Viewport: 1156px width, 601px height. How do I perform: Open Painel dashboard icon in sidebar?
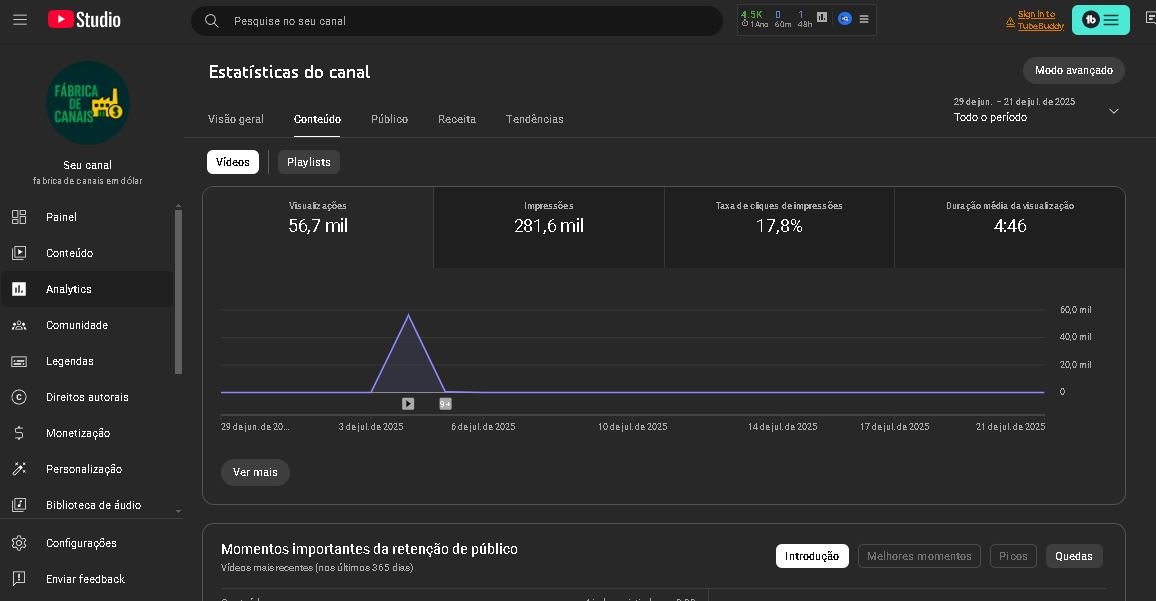pos(19,217)
